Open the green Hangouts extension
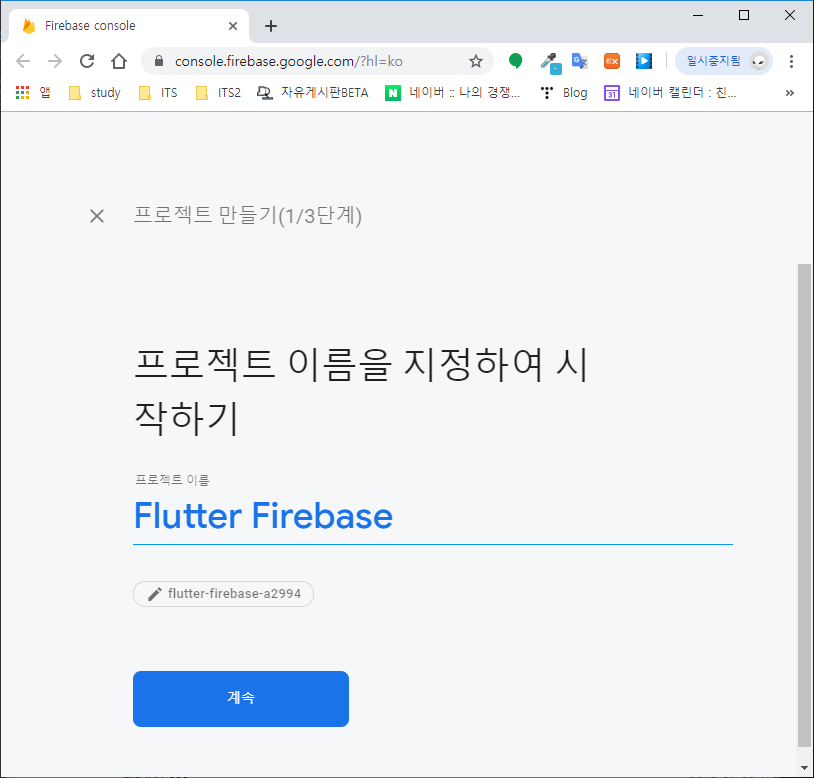Viewport: 814px width, 778px height. (515, 61)
